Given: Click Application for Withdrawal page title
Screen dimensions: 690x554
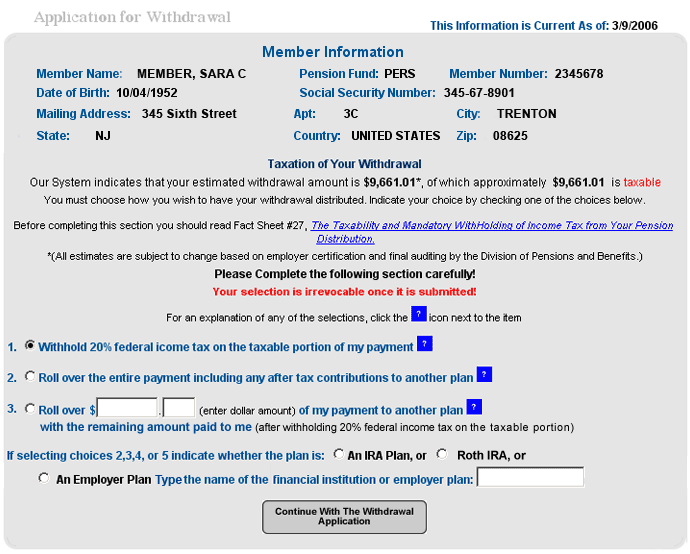Looking at the screenshot, I should (132, 17).
